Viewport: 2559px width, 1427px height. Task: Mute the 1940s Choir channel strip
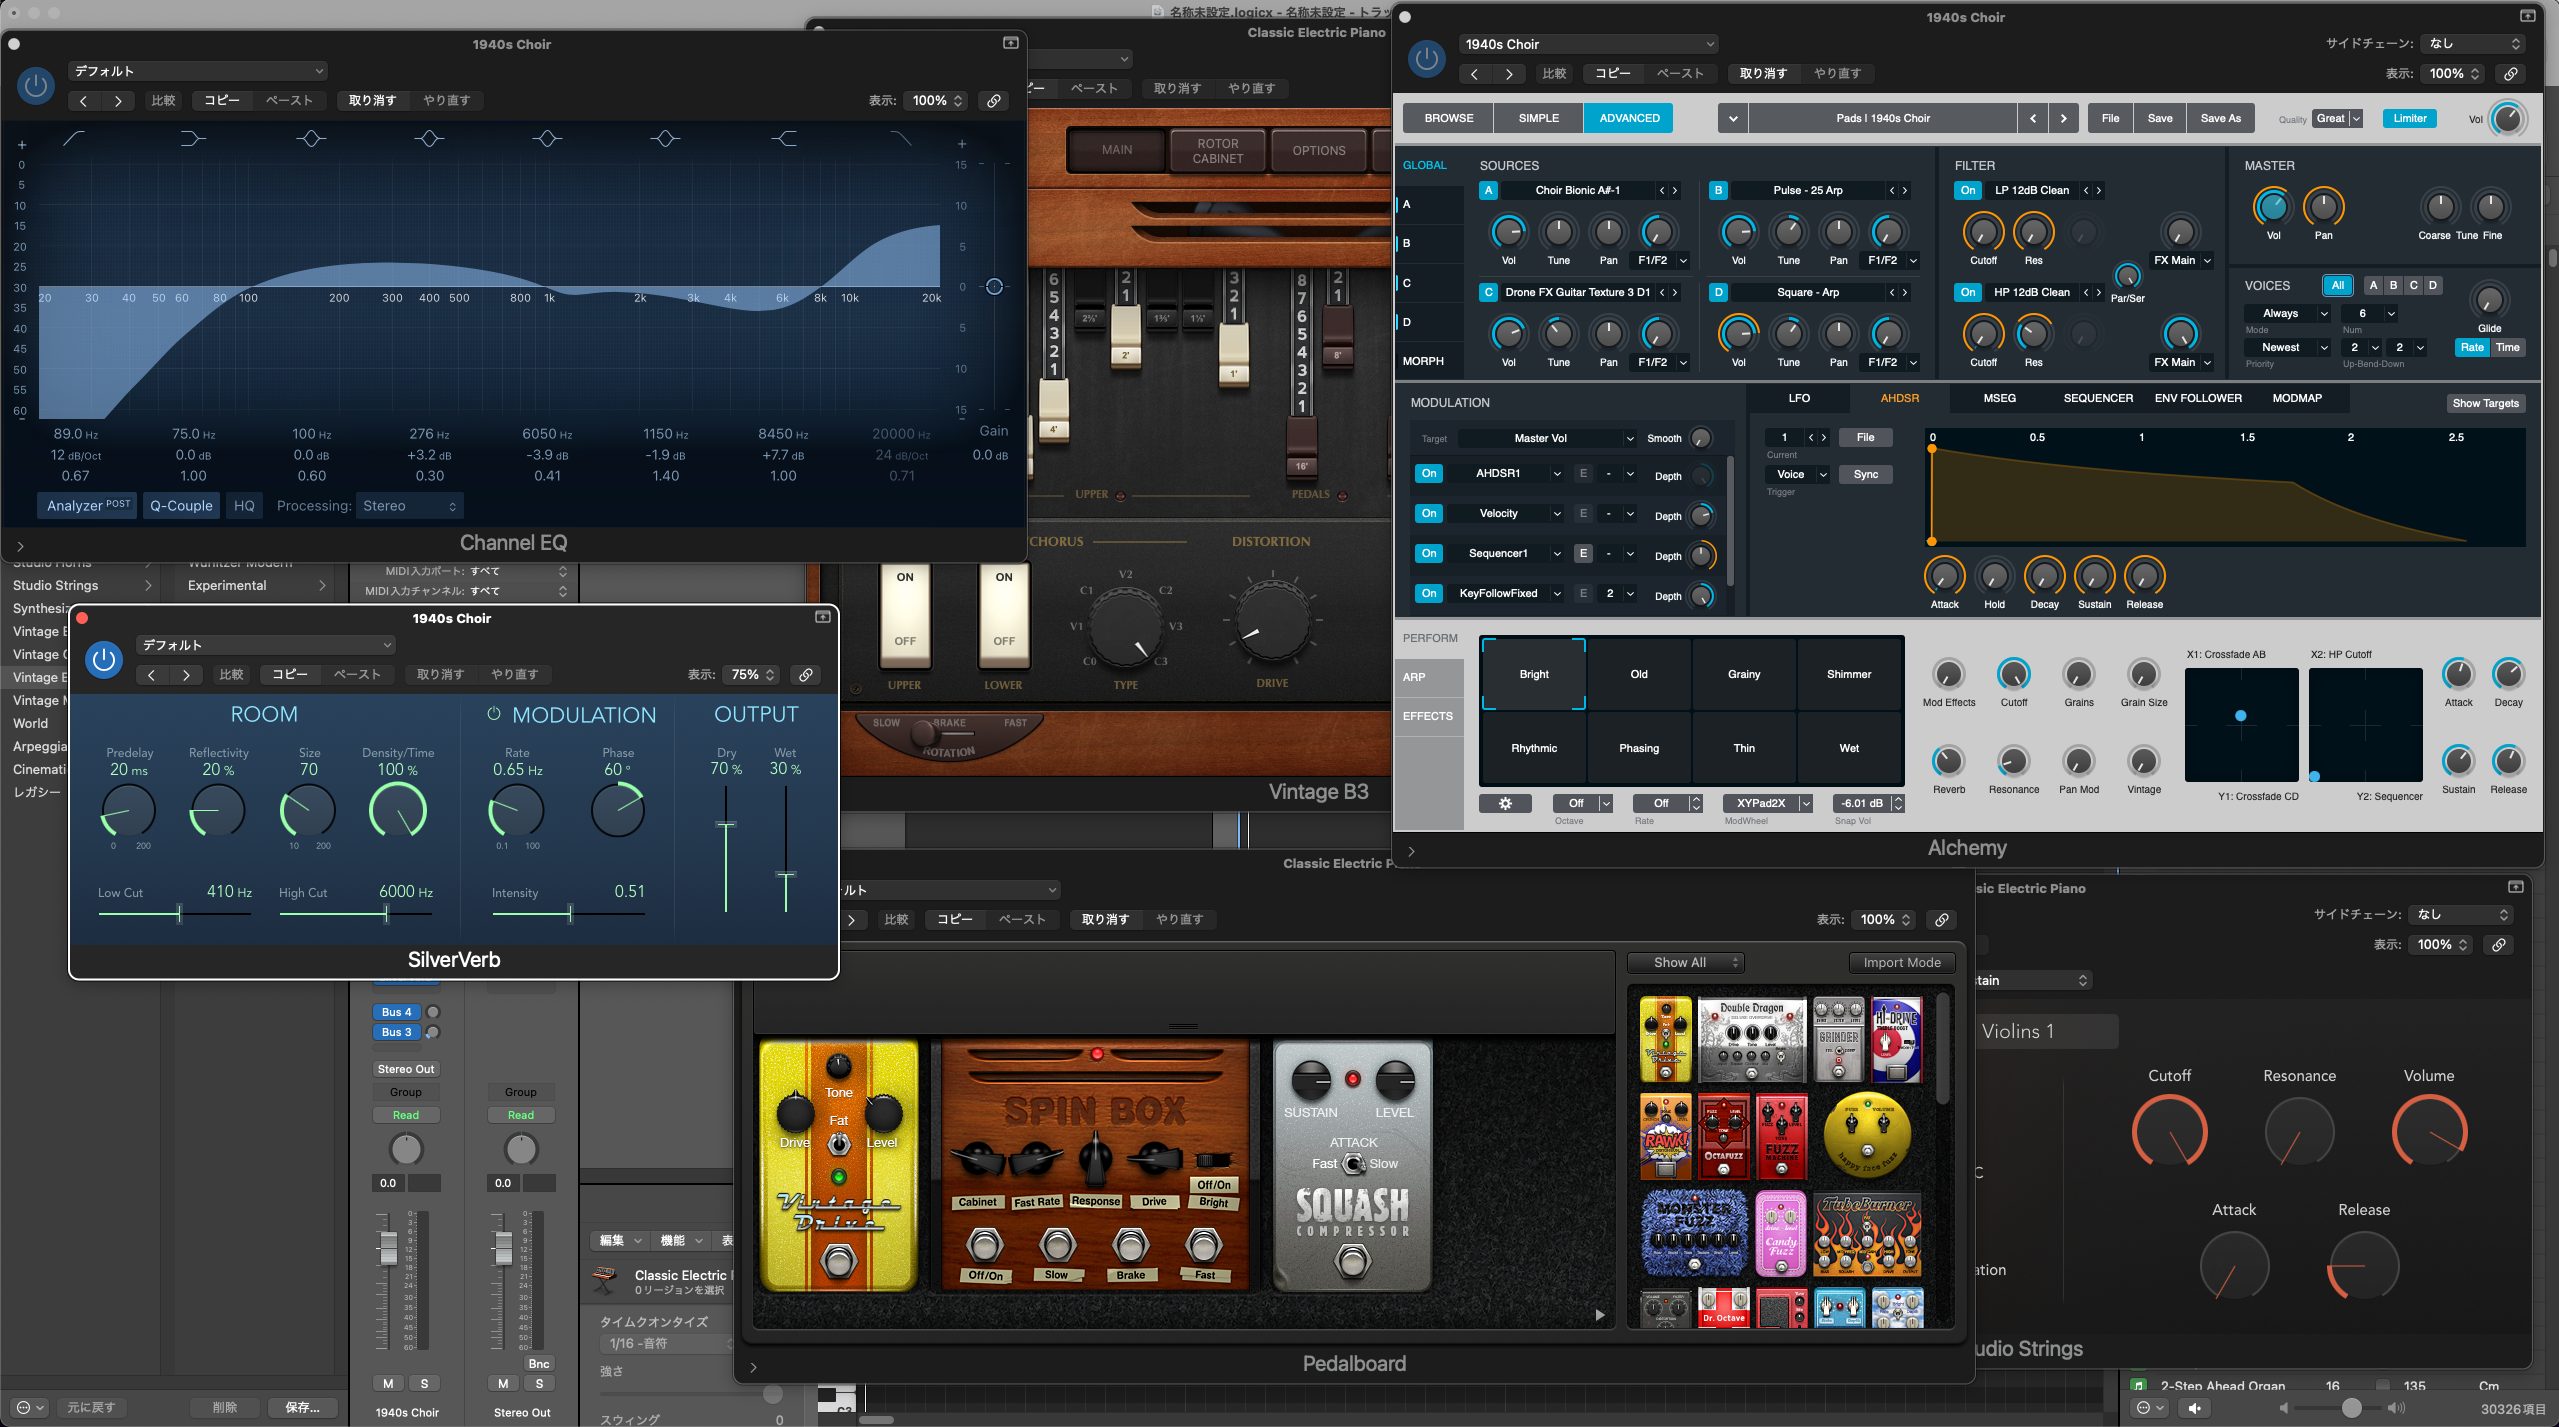tap(388, 1384)
